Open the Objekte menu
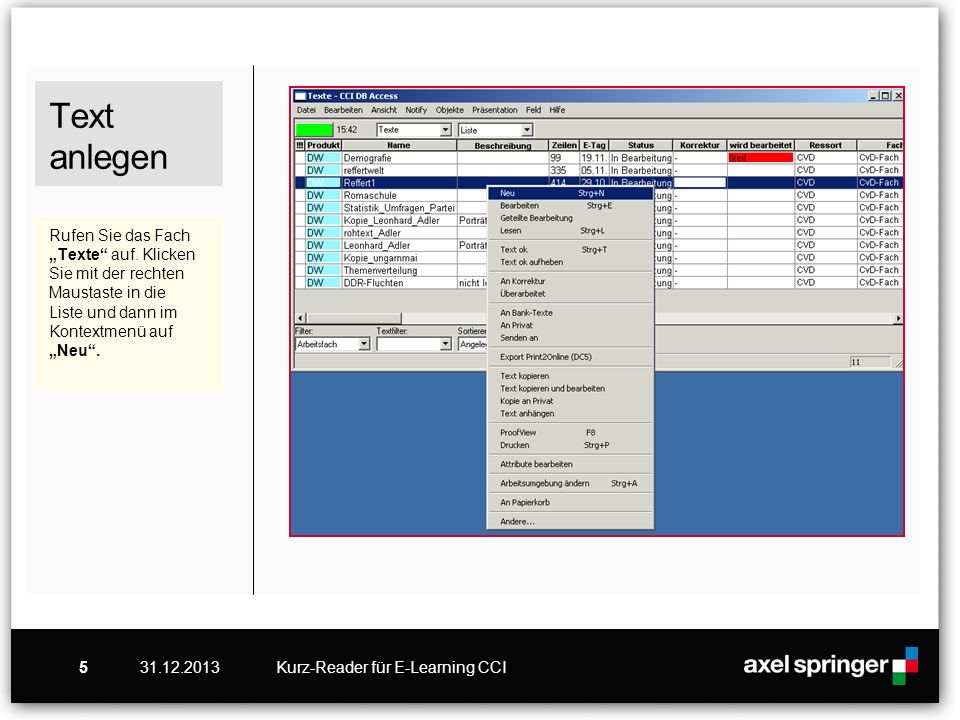Viewport: 960px width, 720px height. coord(449,110)
